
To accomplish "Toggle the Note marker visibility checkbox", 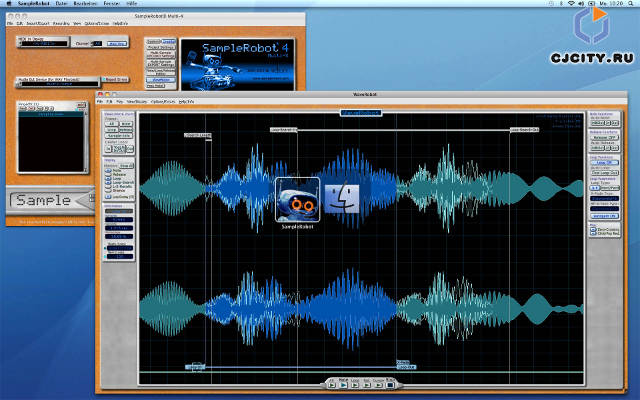I will (x=108, y=171).
